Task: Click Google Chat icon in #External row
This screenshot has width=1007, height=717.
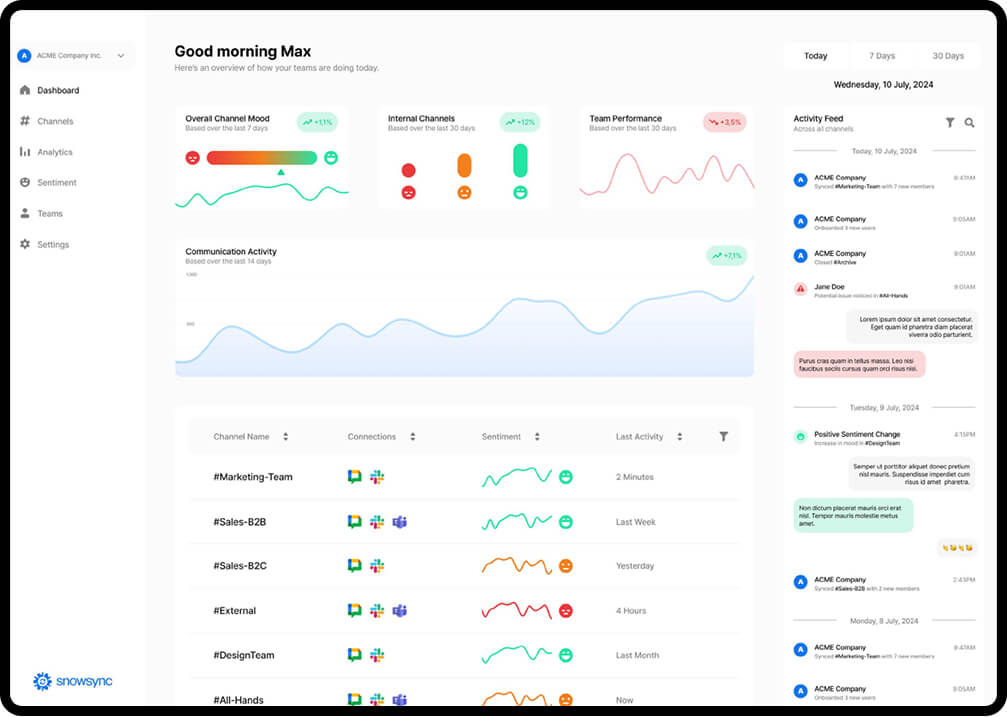Action: pos(354,611)
